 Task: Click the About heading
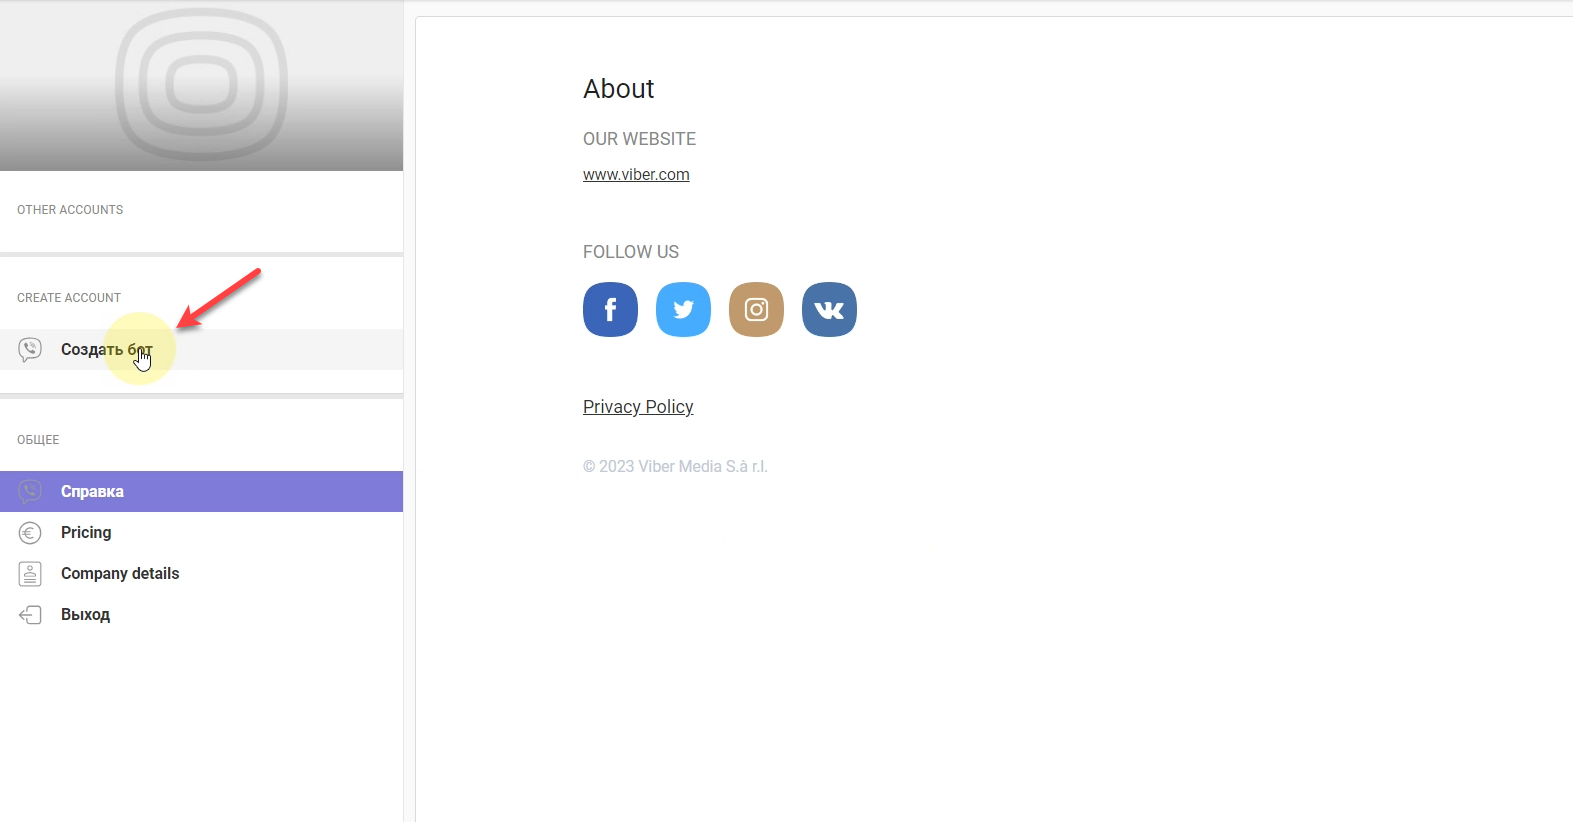pos(619,89)
